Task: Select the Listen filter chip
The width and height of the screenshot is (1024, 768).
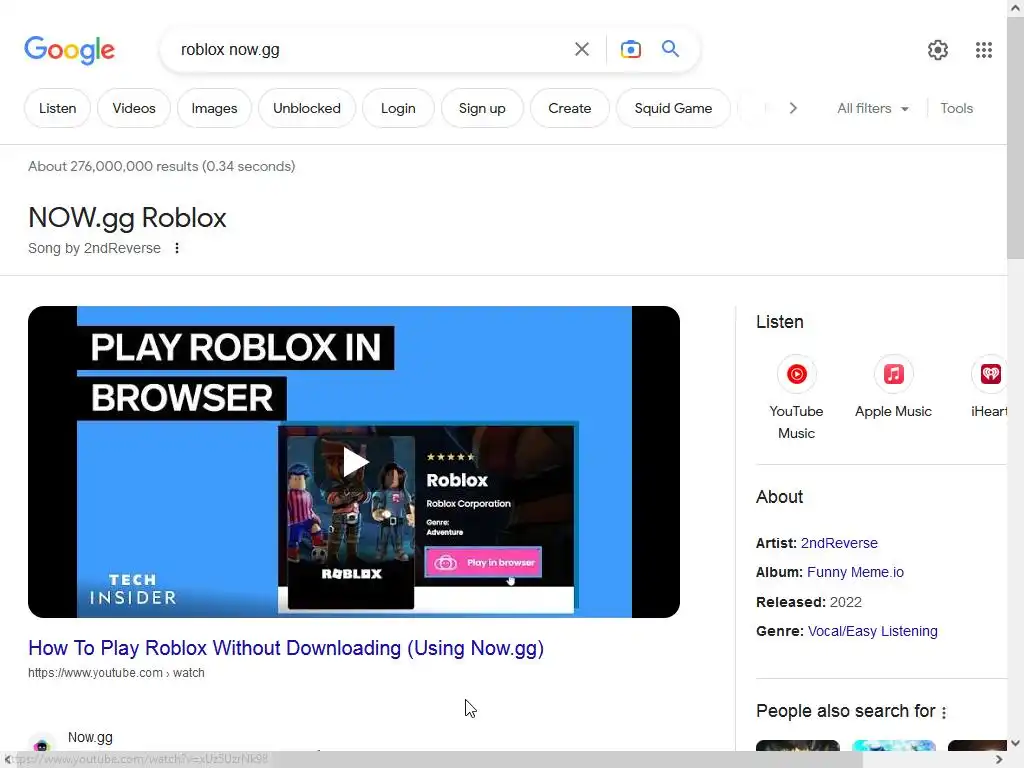Action: (x=57, y=108)
